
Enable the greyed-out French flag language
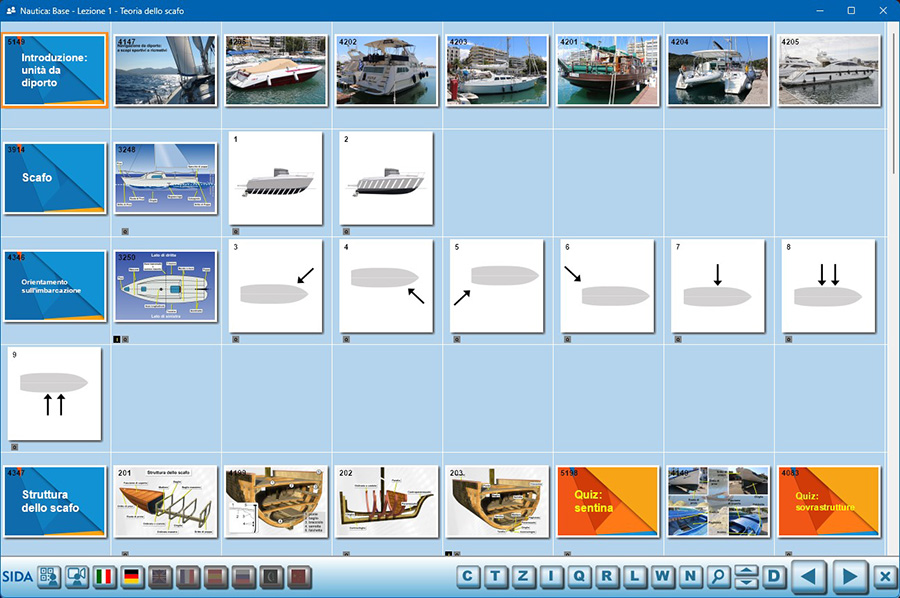click(188, 576)
